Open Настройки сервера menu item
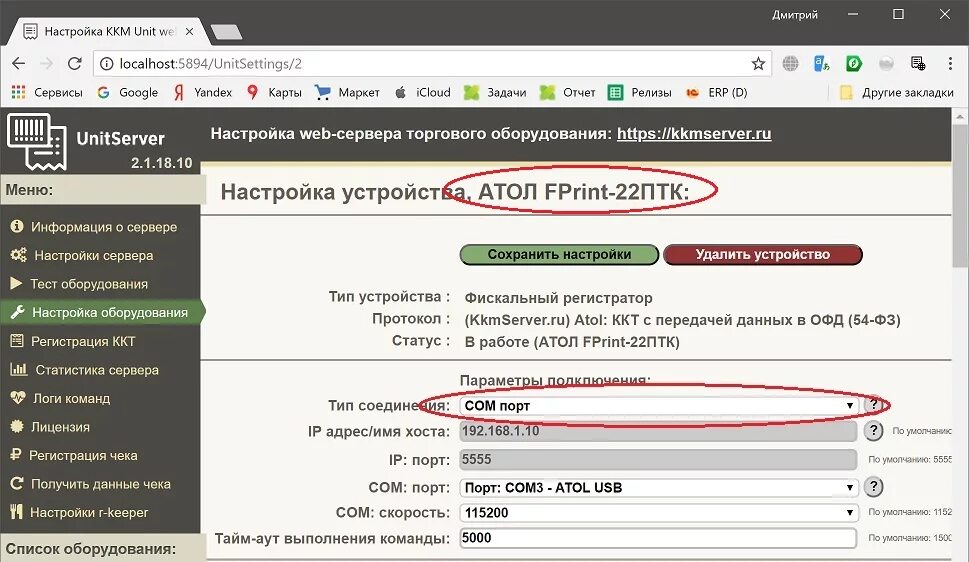The image size is (969, 562). tap(82, 255)
